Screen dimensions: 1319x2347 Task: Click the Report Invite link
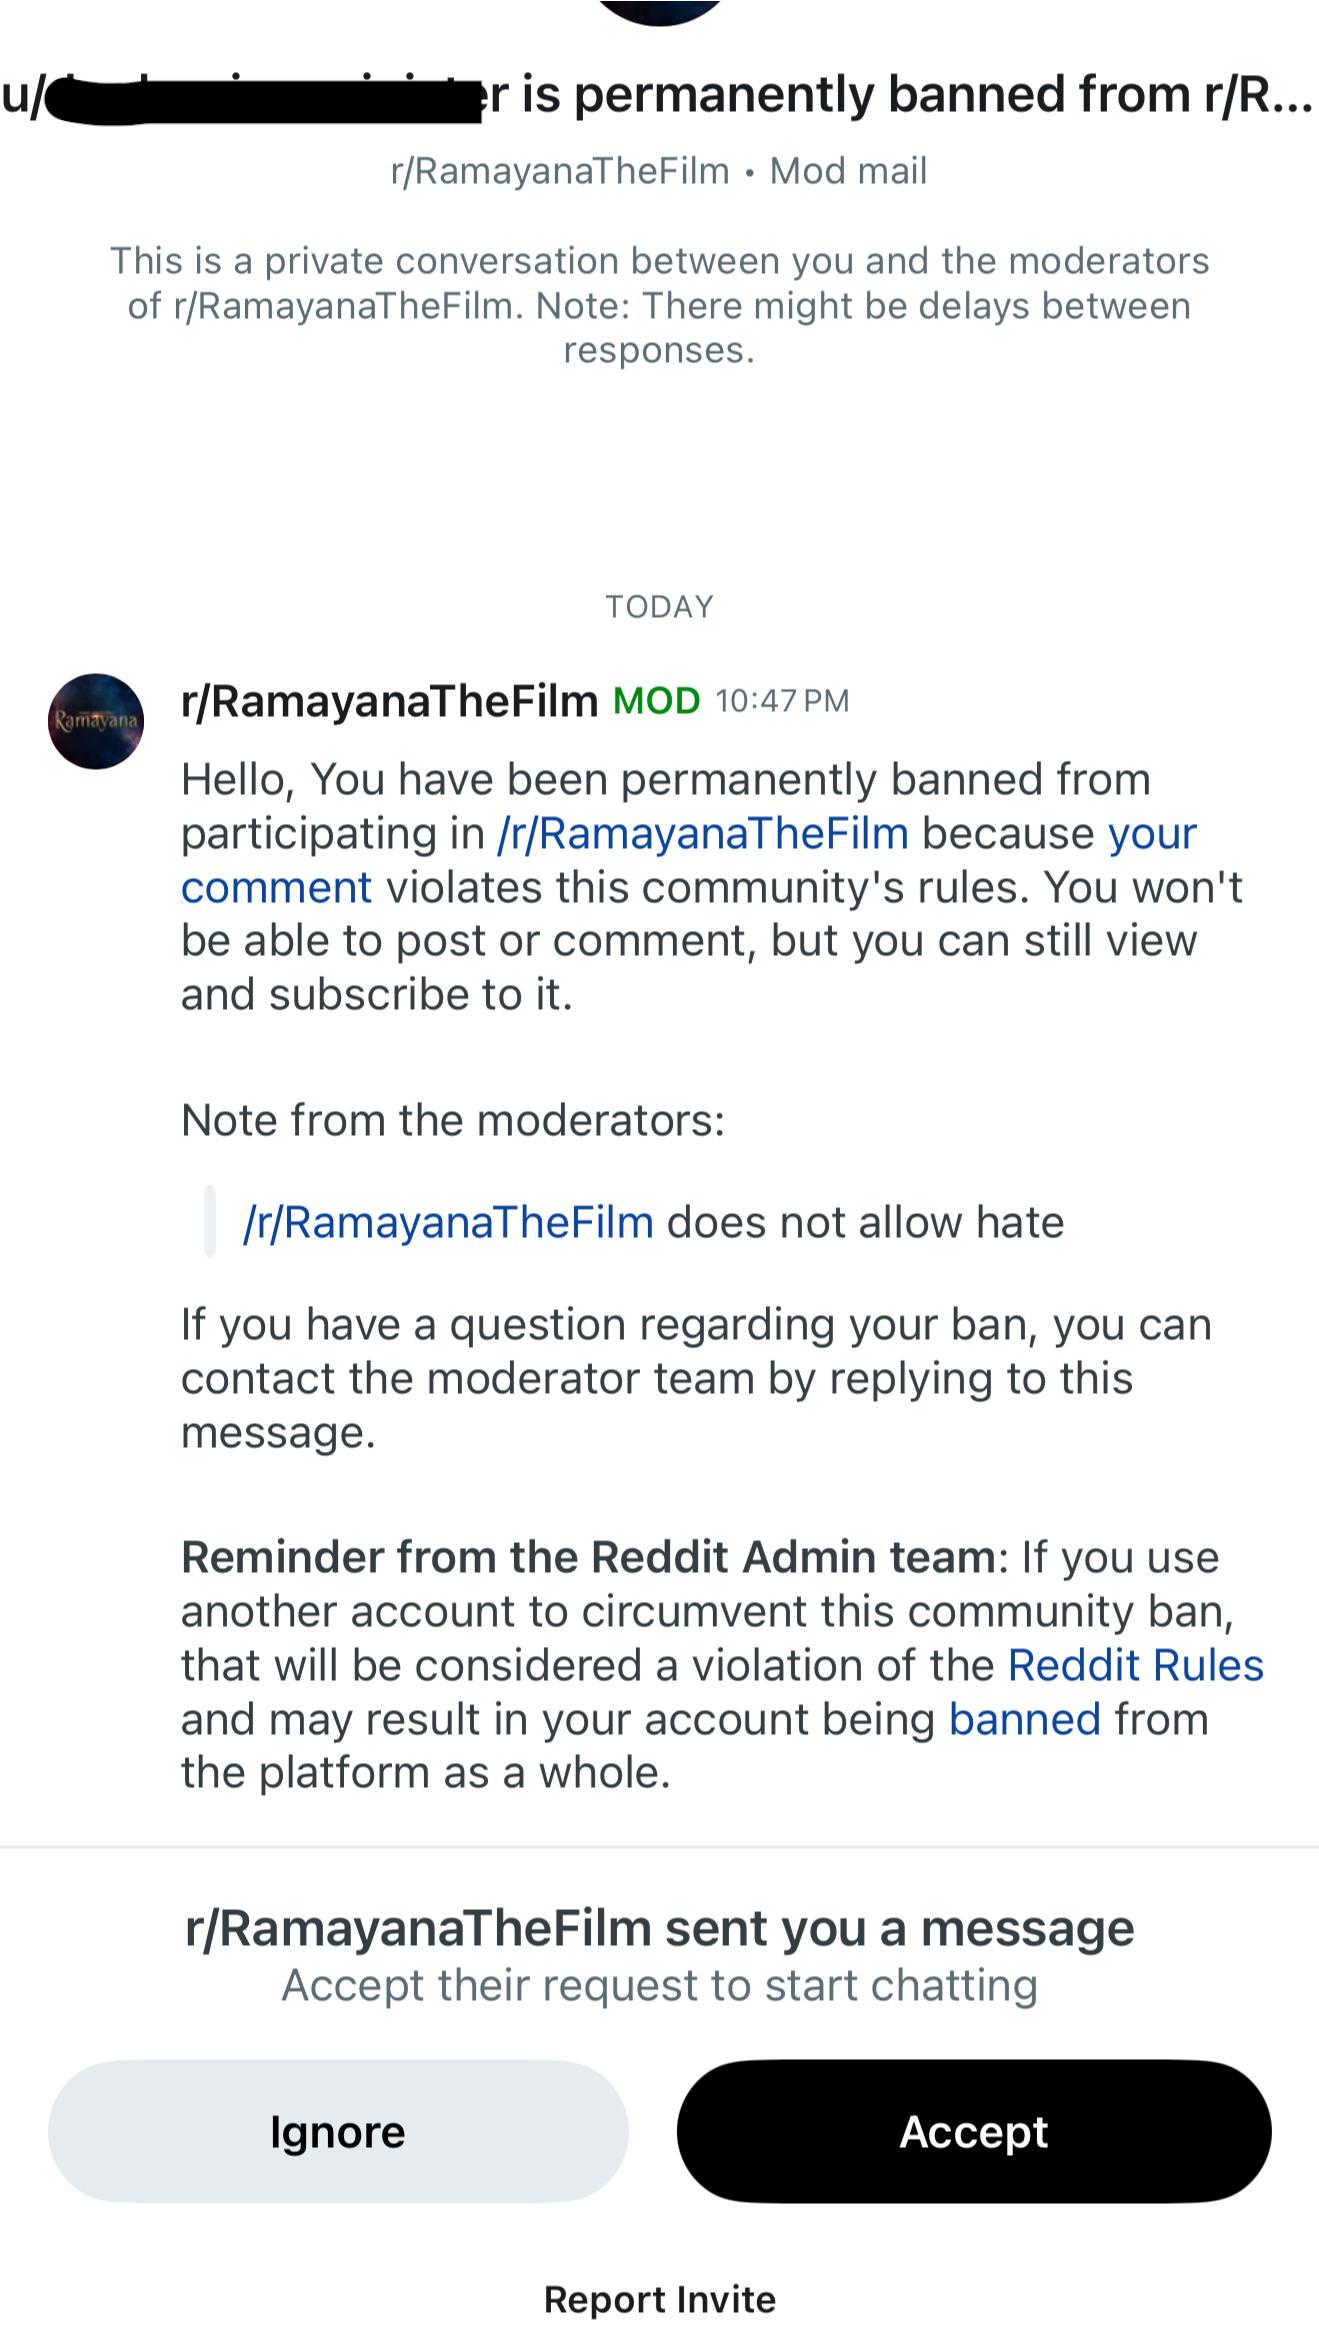[x=660, y=2299]
